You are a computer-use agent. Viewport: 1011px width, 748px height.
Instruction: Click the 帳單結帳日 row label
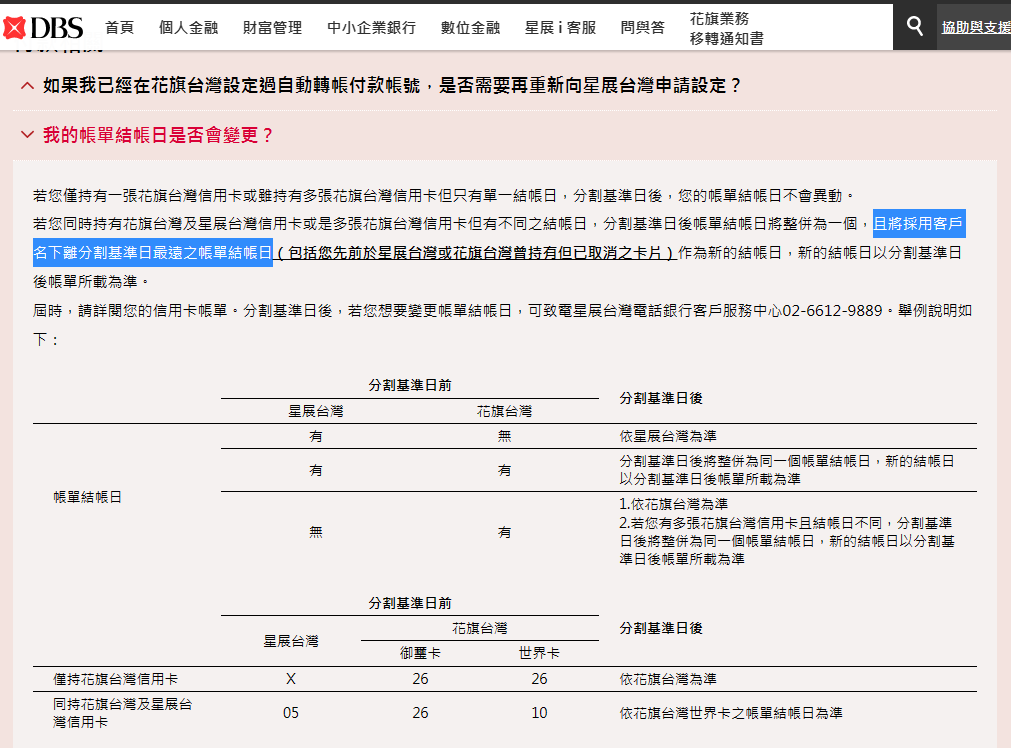click(x=87, y=496)
